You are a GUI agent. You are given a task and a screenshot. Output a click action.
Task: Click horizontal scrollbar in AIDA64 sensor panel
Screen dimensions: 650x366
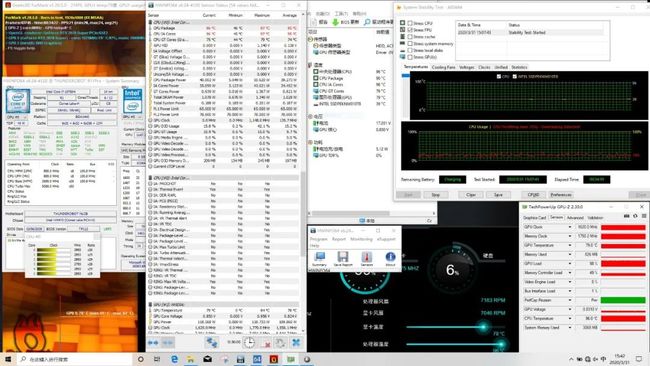pos(351,213)
